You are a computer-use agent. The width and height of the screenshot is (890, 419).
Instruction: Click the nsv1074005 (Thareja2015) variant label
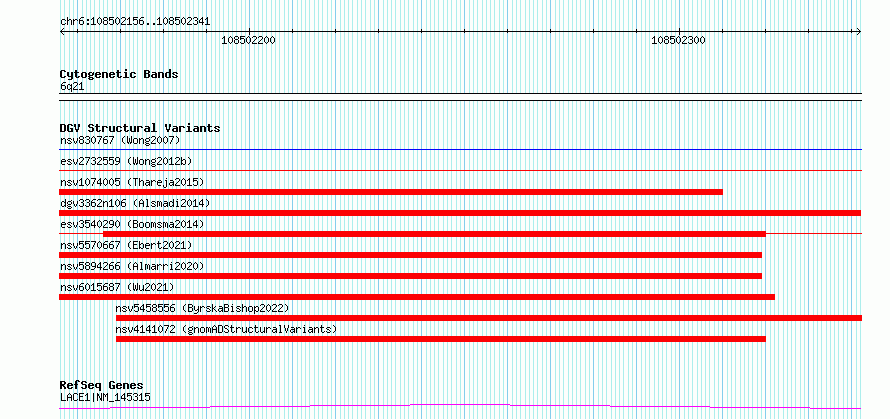pyautogui.click(x=132, y=182)
